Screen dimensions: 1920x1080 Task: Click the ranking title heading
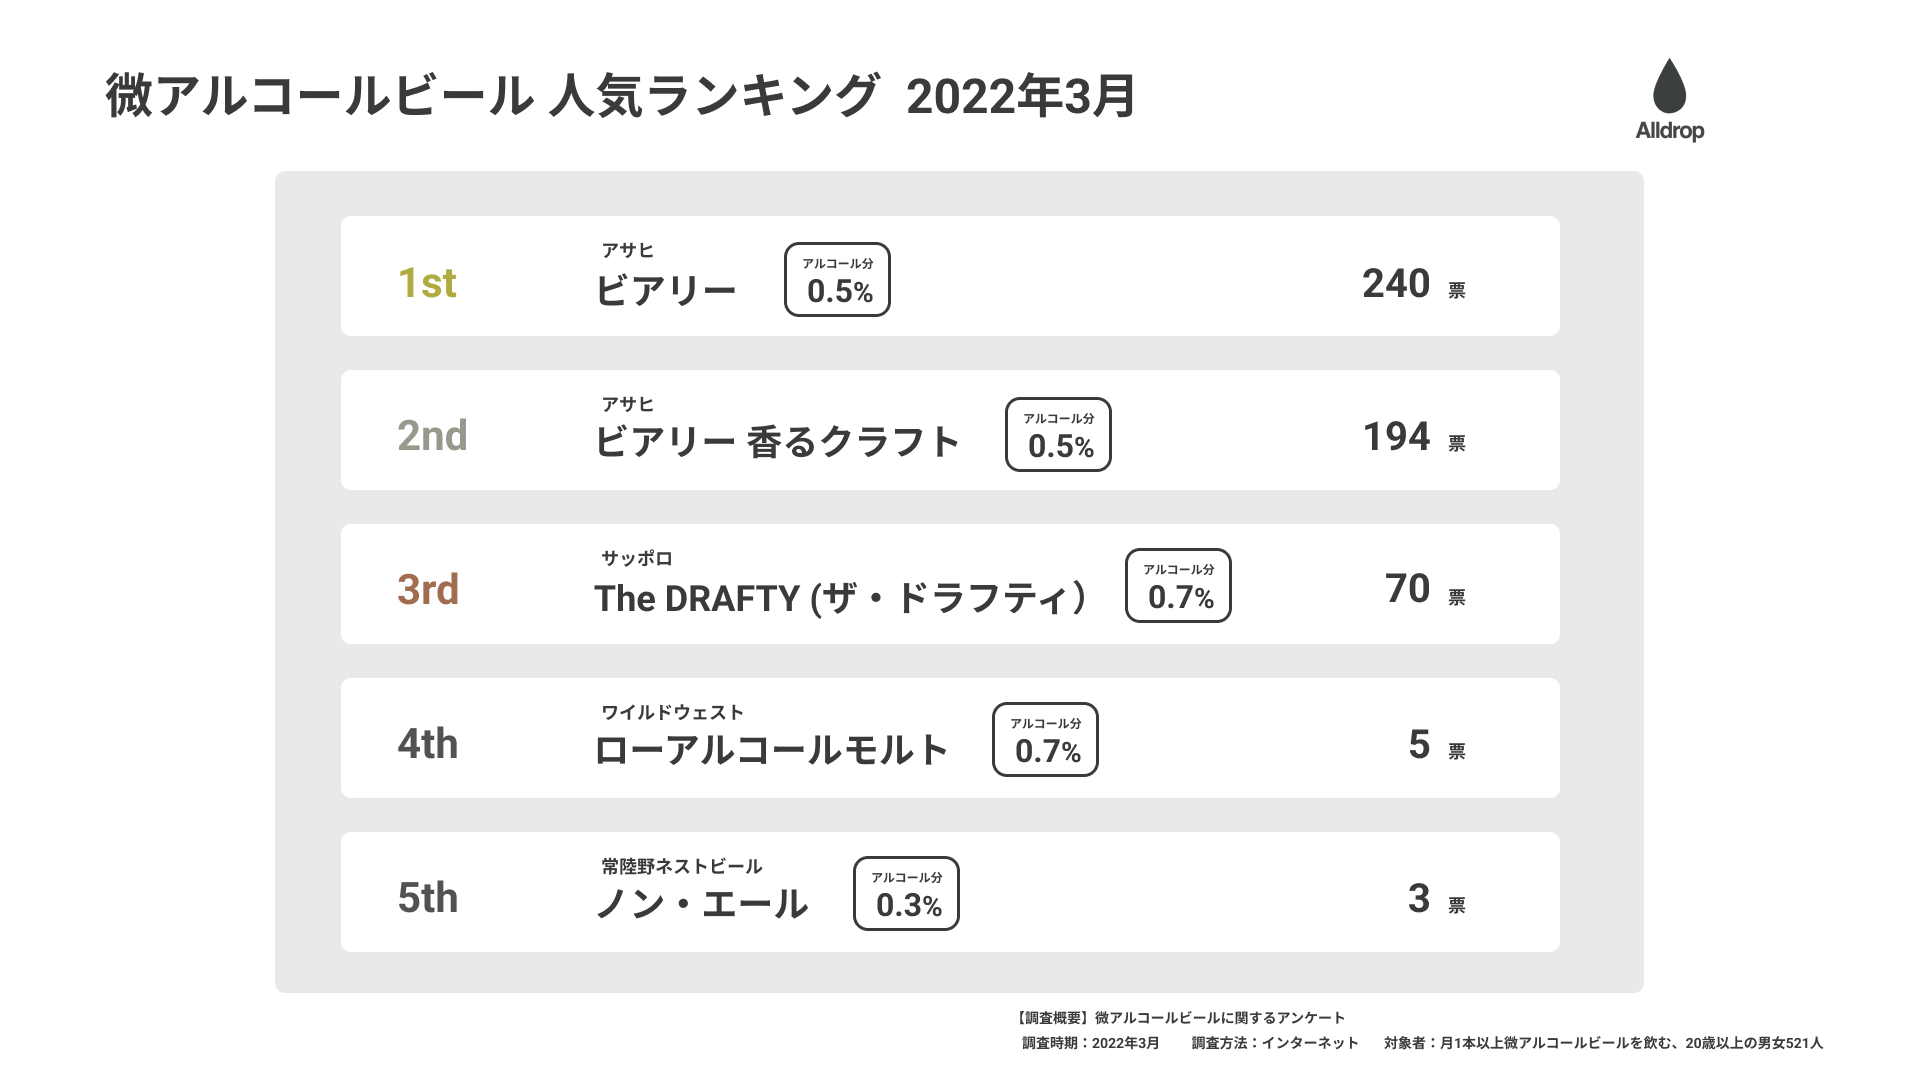[620, 96]
